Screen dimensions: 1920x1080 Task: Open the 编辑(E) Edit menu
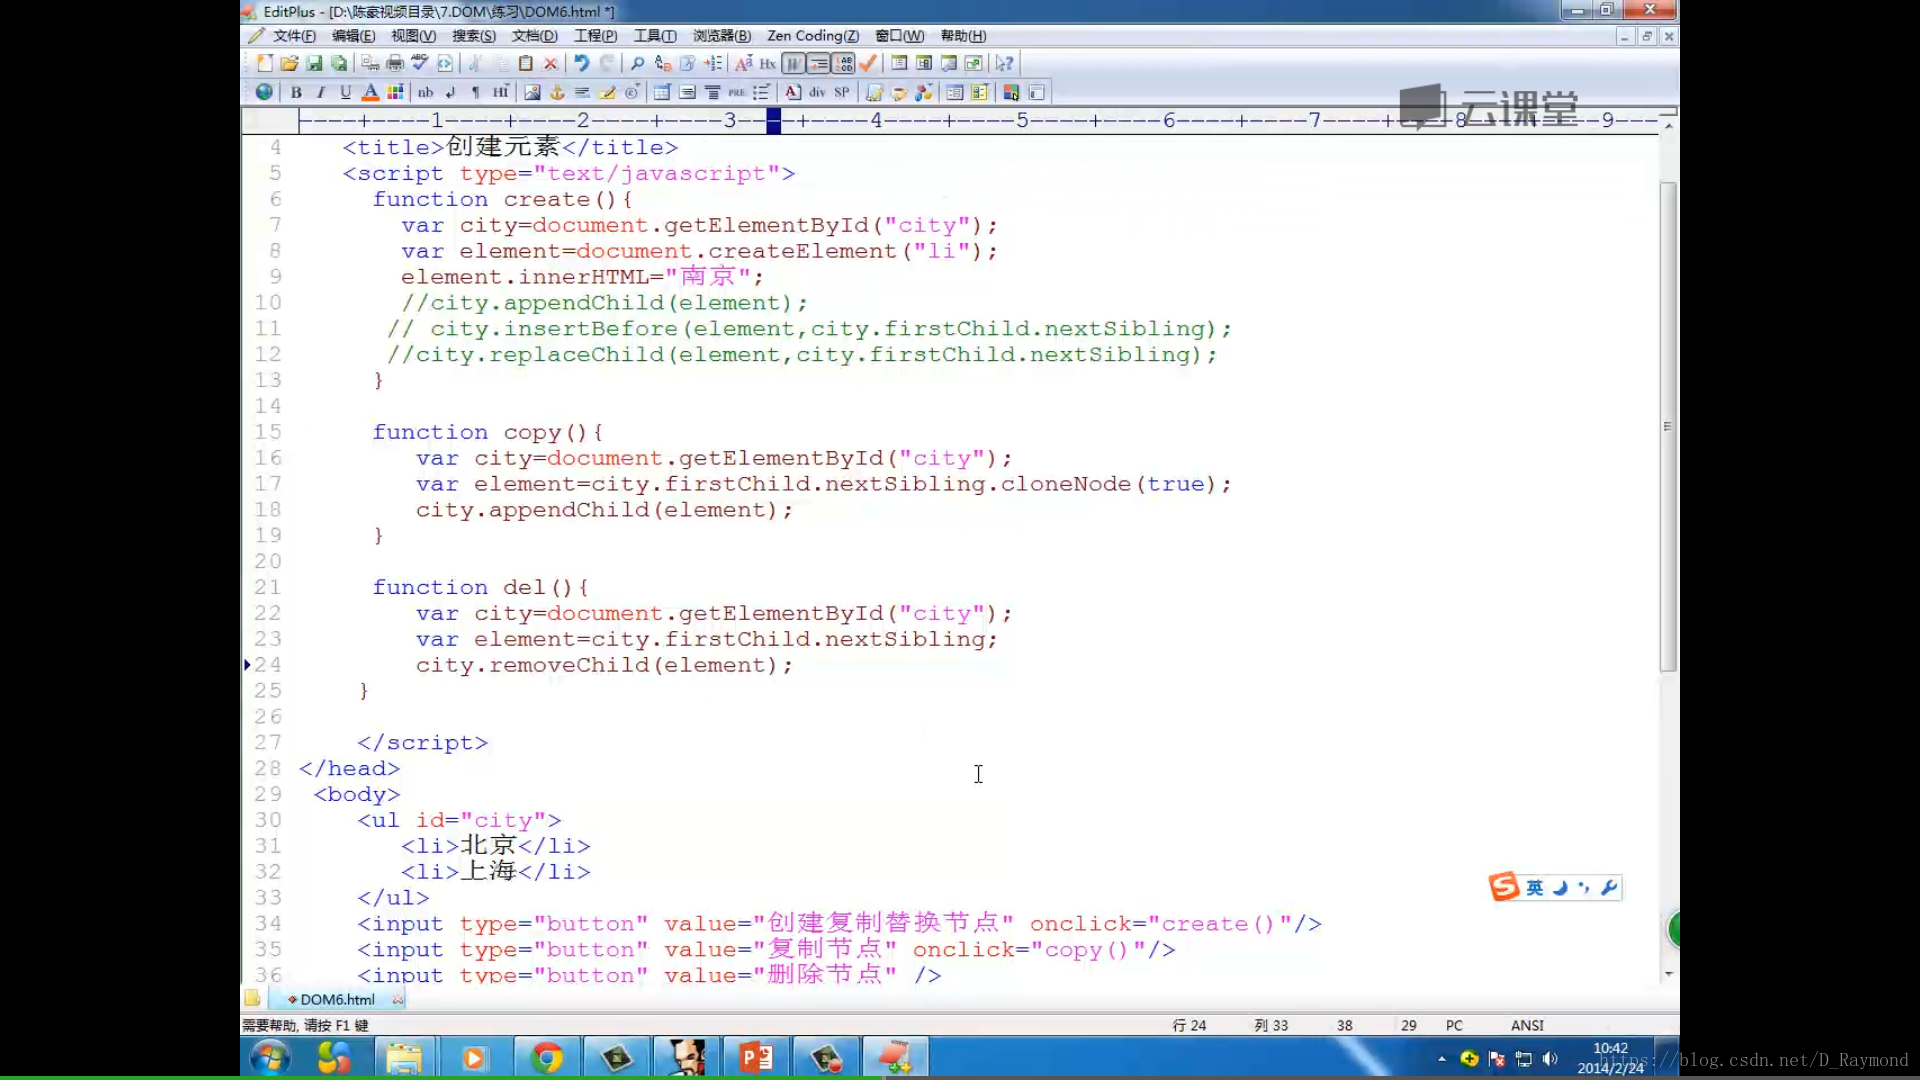353,36
